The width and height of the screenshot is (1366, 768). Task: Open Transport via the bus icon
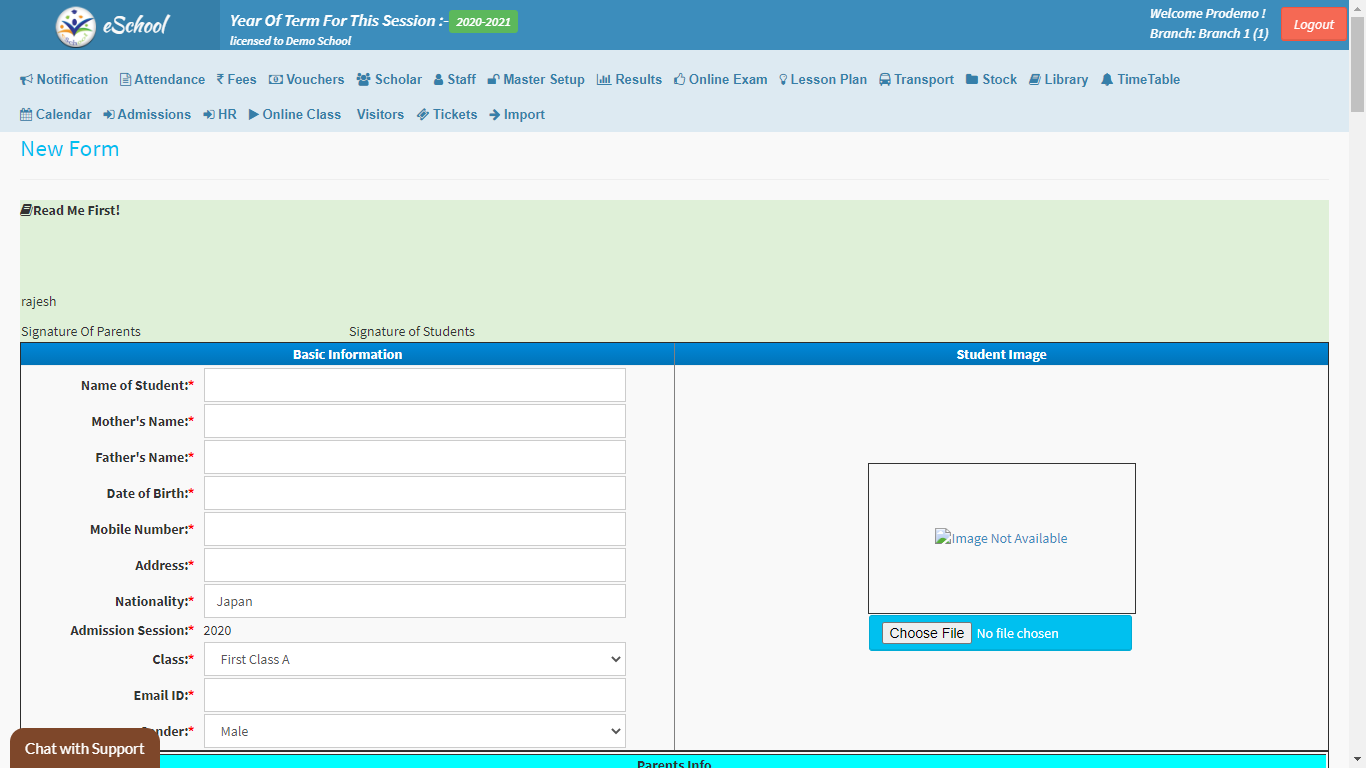[x=885, y=80]
